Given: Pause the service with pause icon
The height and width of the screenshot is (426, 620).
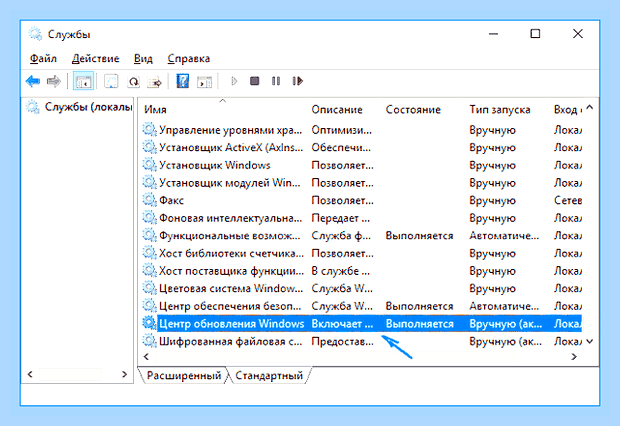Looking at the screenshot, I should tap(276, 81).
